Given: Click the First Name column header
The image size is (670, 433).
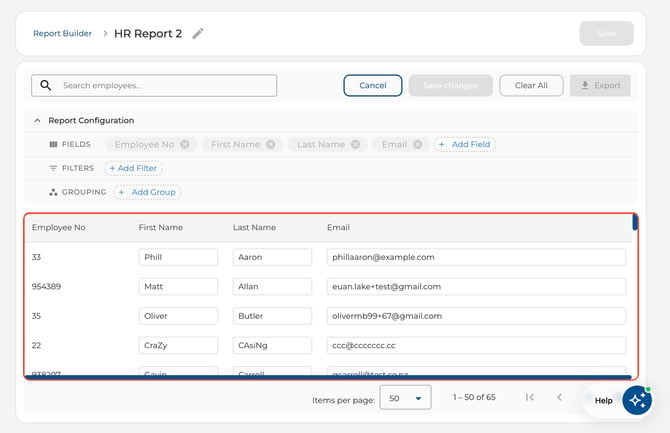Looking at the screenshot, I should tap(161, 228).
